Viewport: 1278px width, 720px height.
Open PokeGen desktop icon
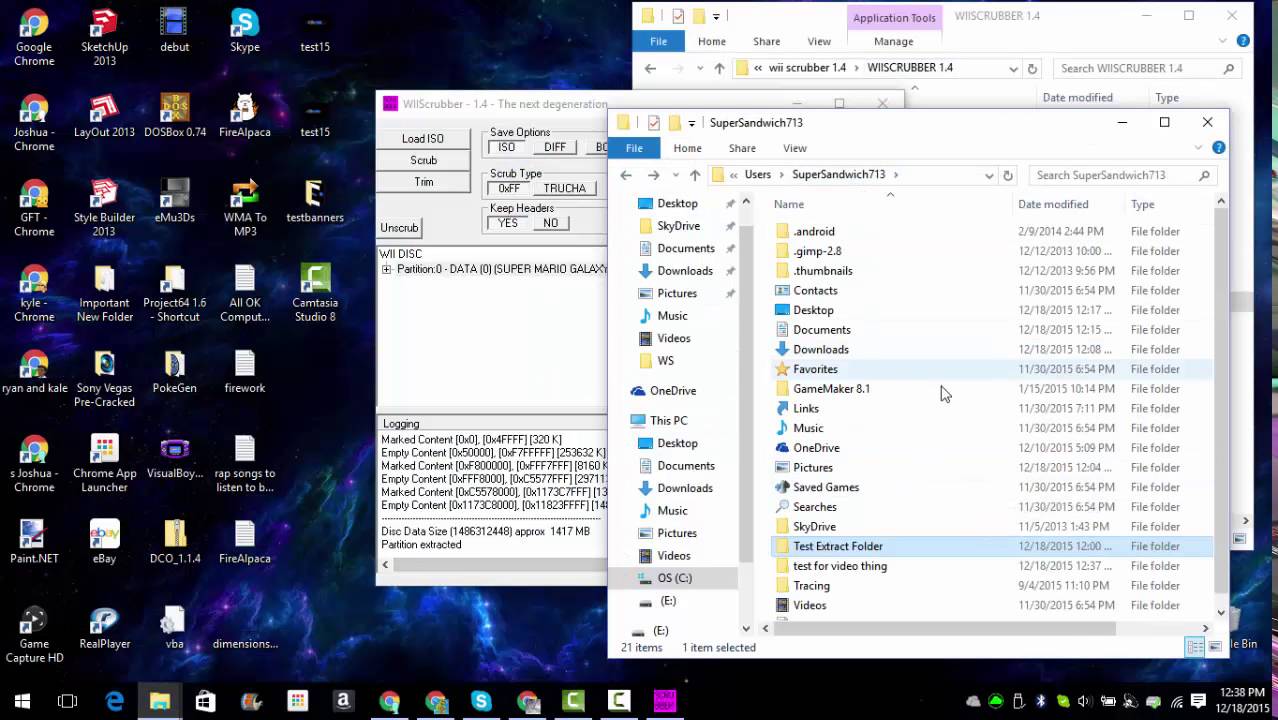point(174,371)
